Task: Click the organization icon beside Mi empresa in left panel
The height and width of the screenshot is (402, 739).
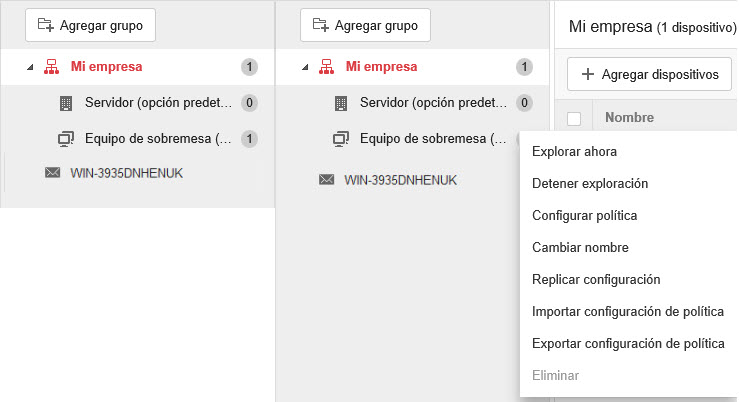Action: pos(50,68)
